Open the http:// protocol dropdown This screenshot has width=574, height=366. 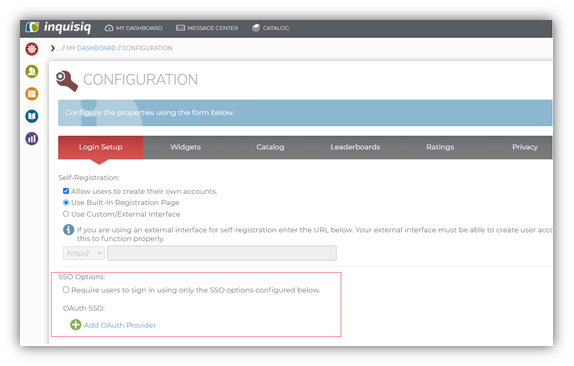tap(84, 253)
